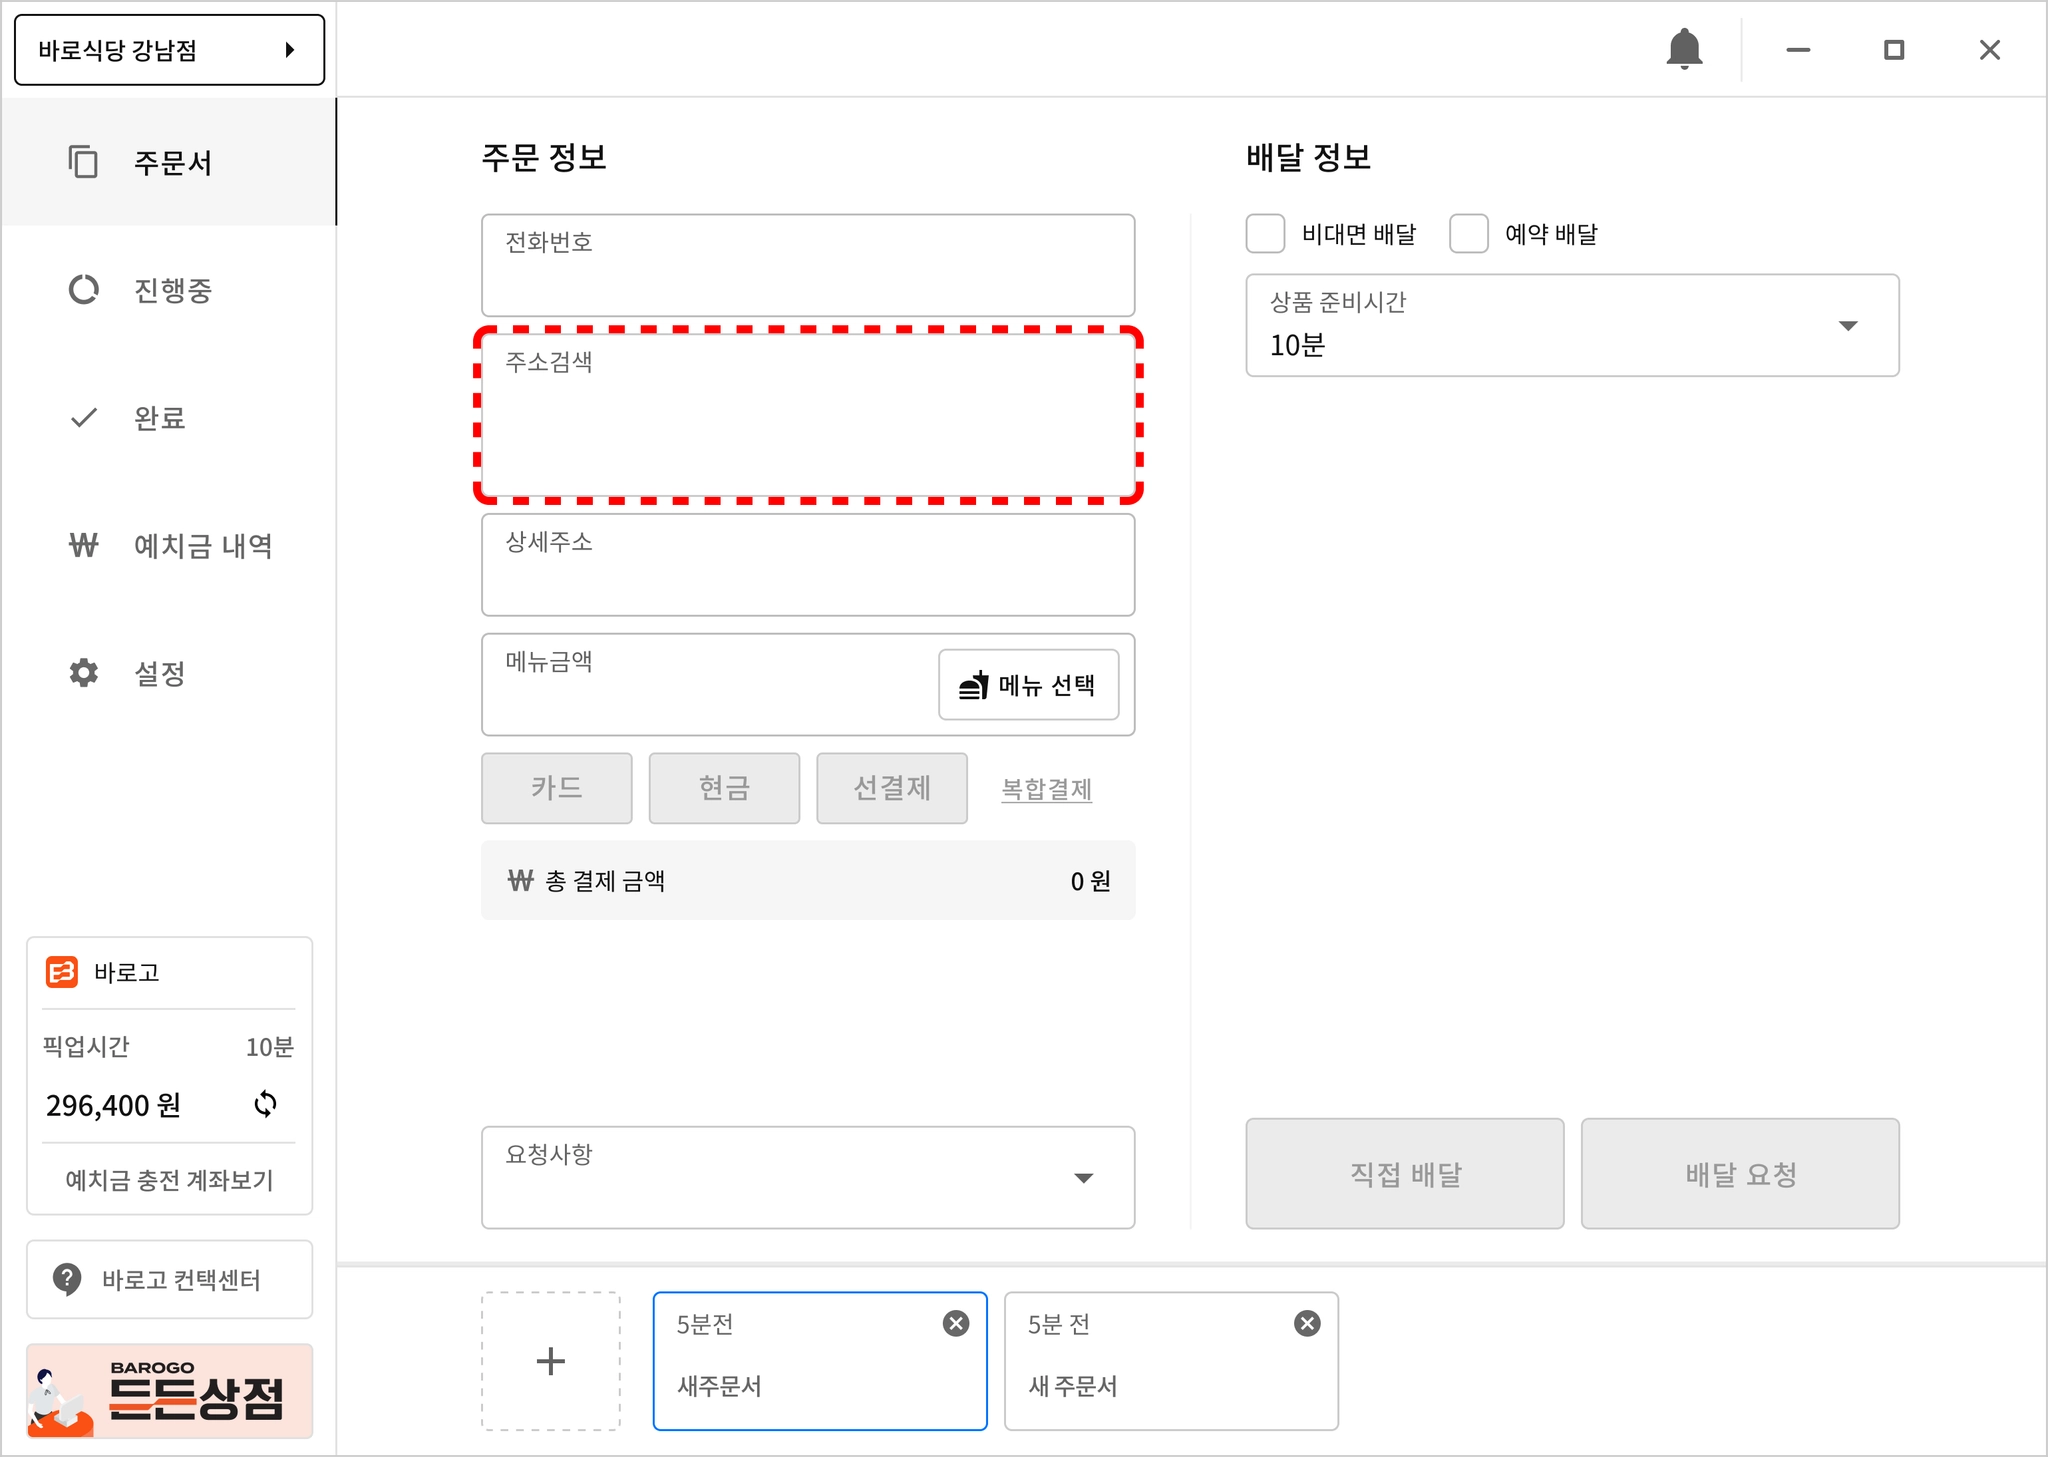Enable the 비대면 배달 checkbox
The height and width of the screenshot is (1457, 2048).
(1265, 234)
